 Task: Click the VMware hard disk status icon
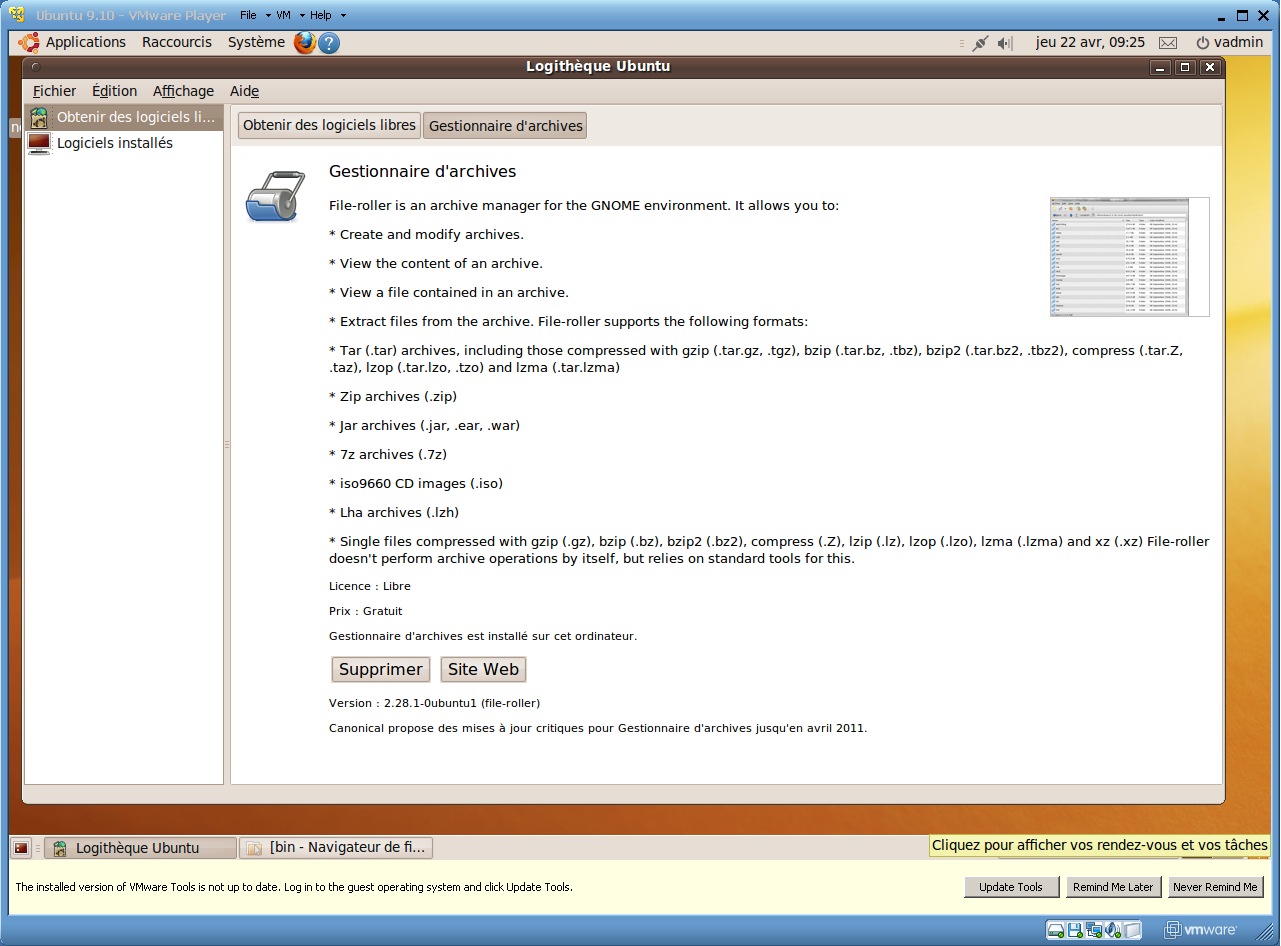[1056, 931]
